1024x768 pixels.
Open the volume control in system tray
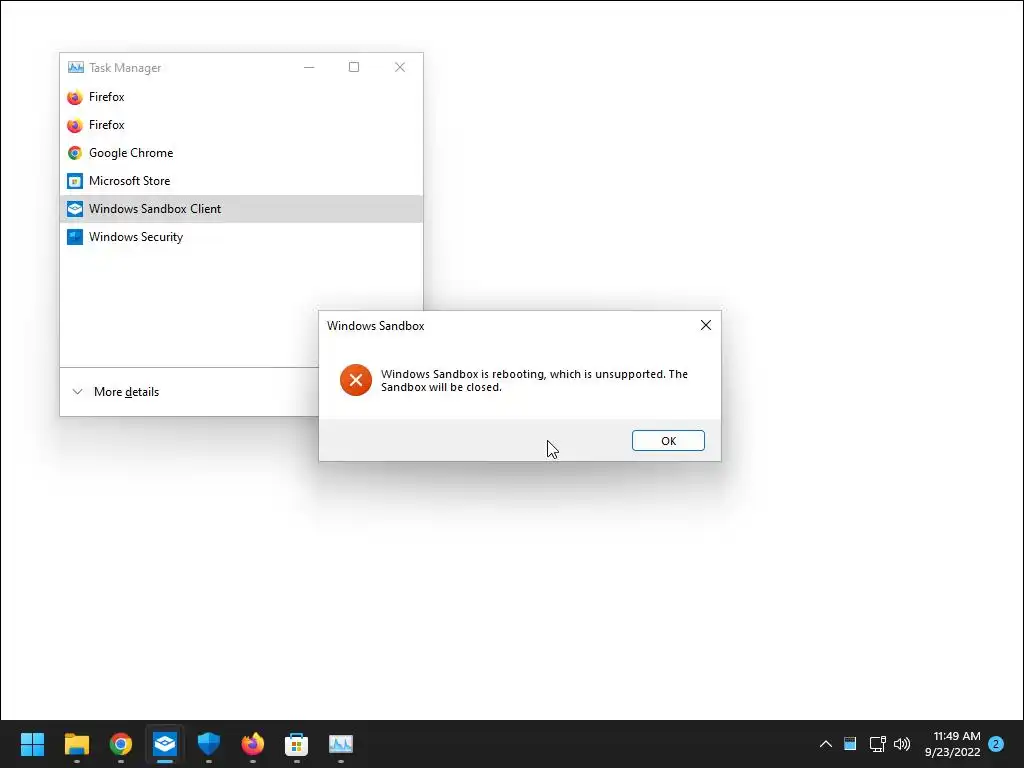902,744
